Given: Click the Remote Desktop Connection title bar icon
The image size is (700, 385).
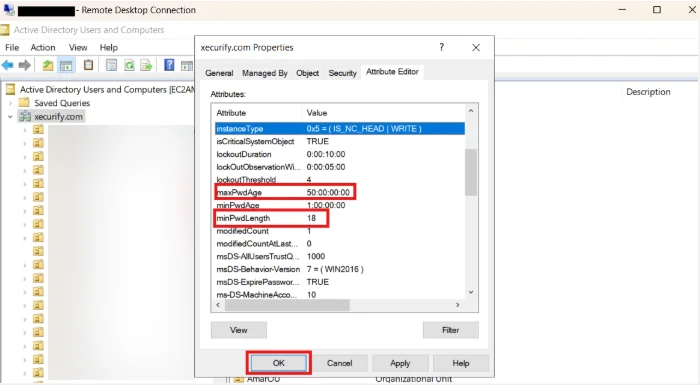Looking at the screenshot, I should click(8, 10).
